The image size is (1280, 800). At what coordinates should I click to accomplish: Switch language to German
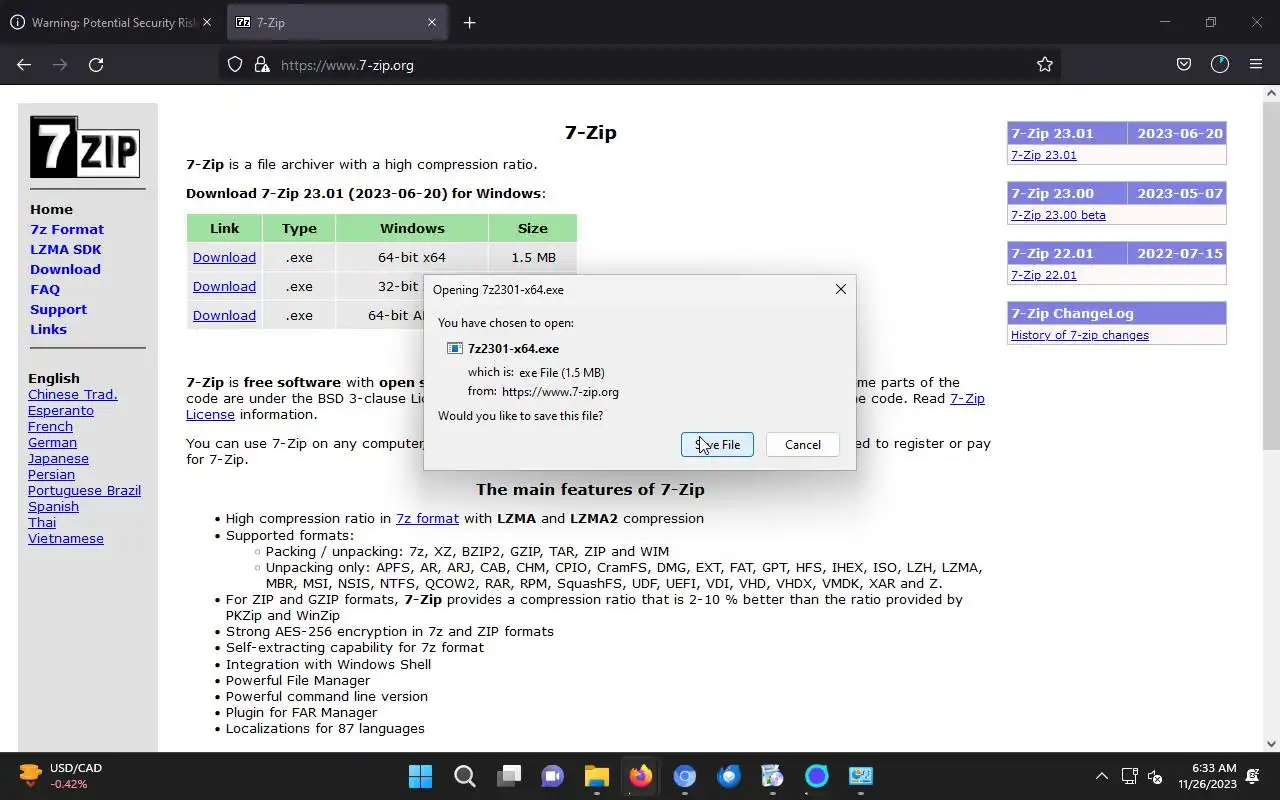(52, 442)
